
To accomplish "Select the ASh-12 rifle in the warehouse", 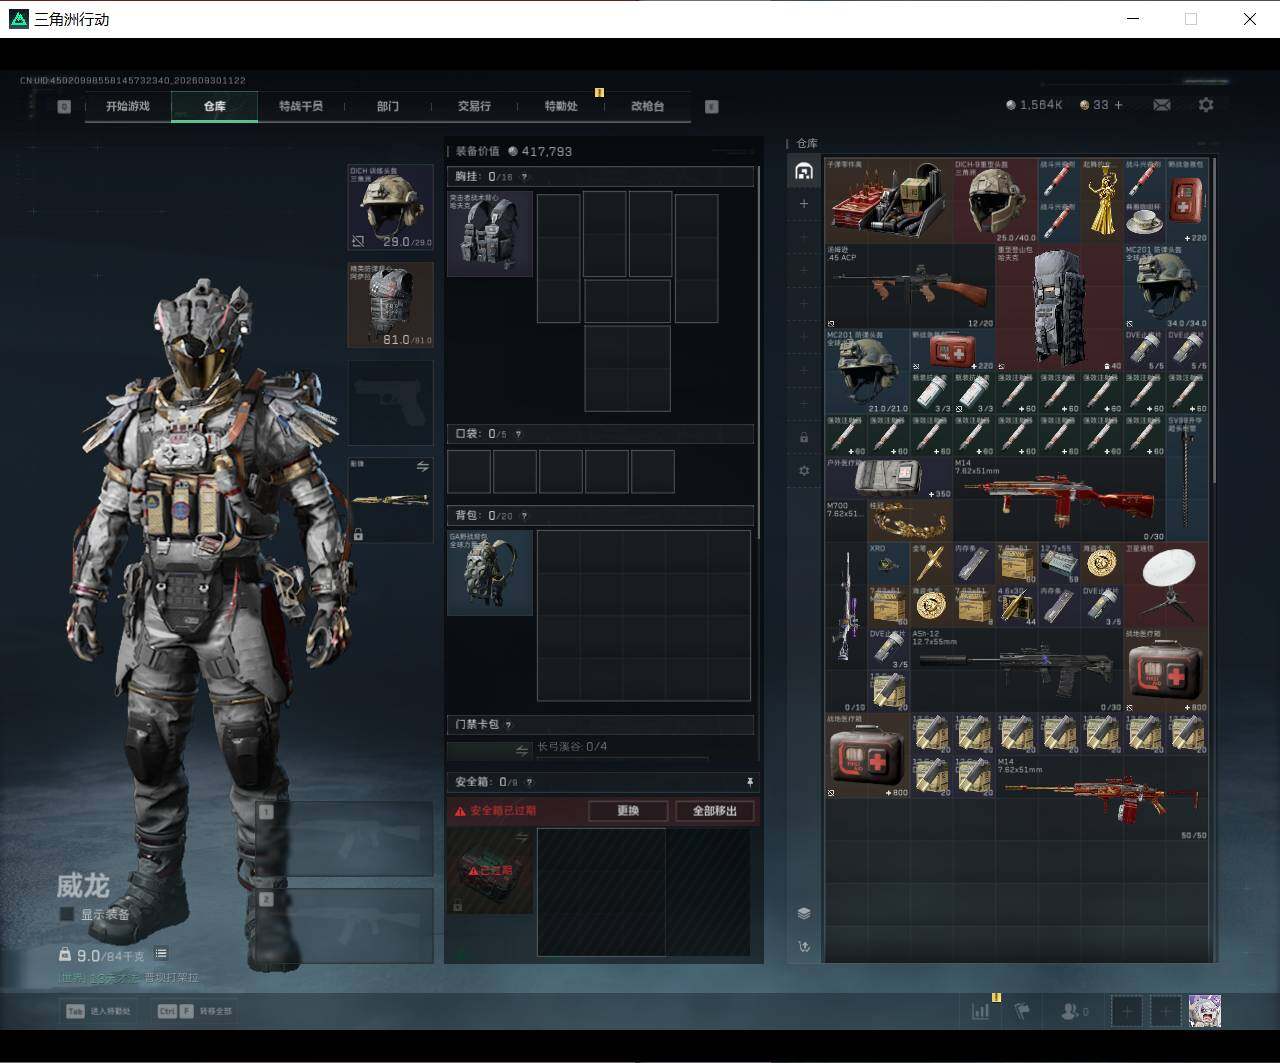I will 1017,670.
